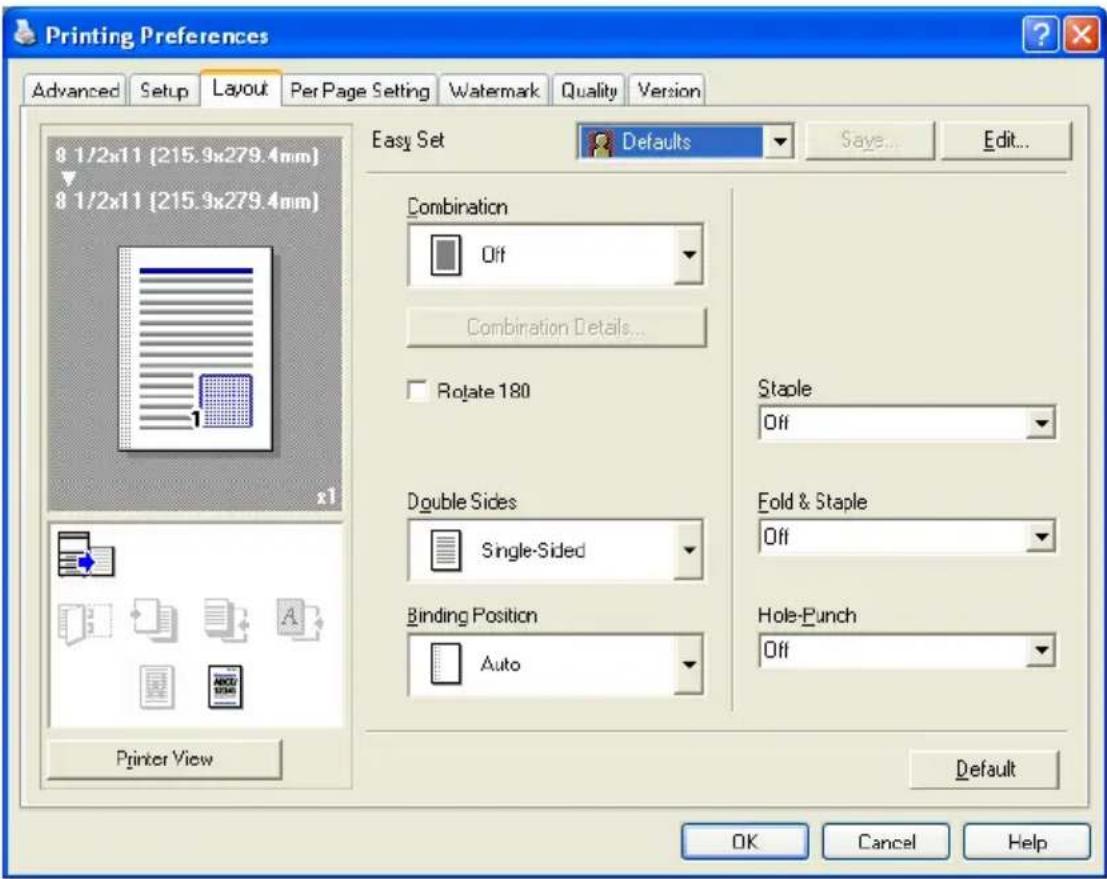Switch to the Advanced tab
1107x879 pixels.
(x=75, y=91)
